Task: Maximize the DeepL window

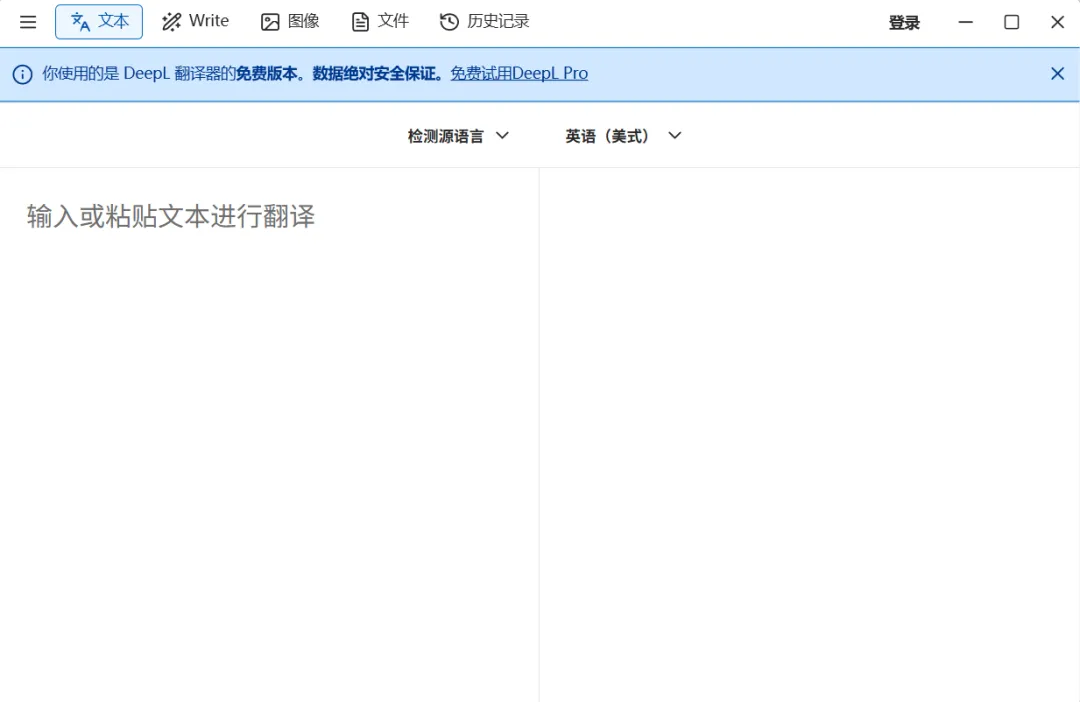Action: 1011,22
